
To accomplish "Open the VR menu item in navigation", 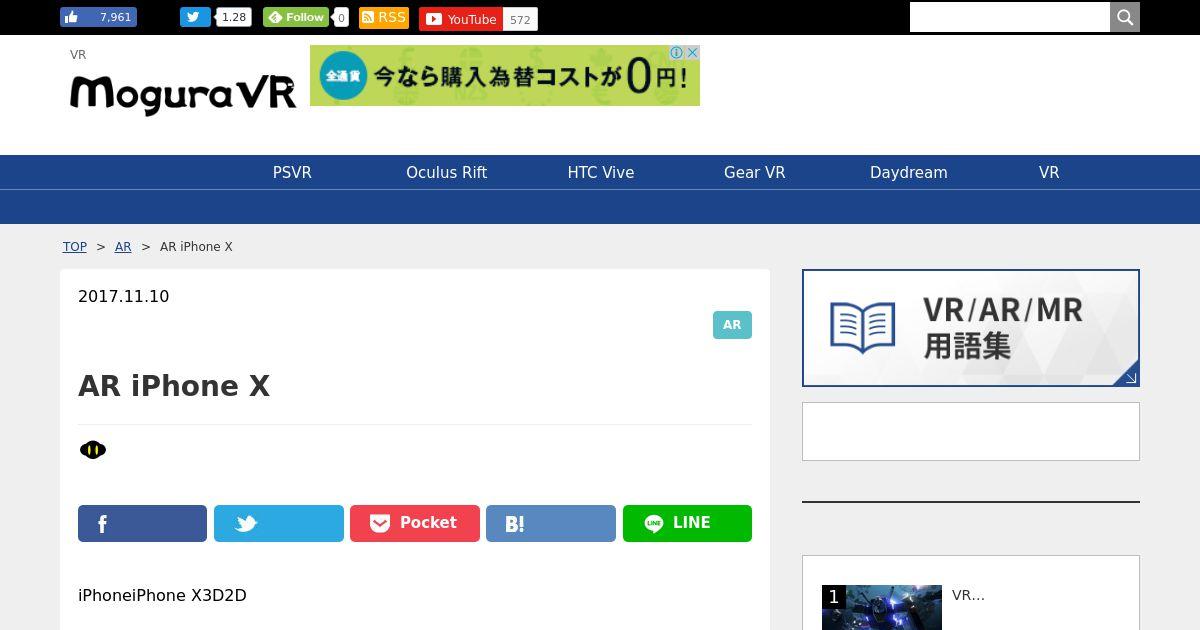I will click(1049, 172).
